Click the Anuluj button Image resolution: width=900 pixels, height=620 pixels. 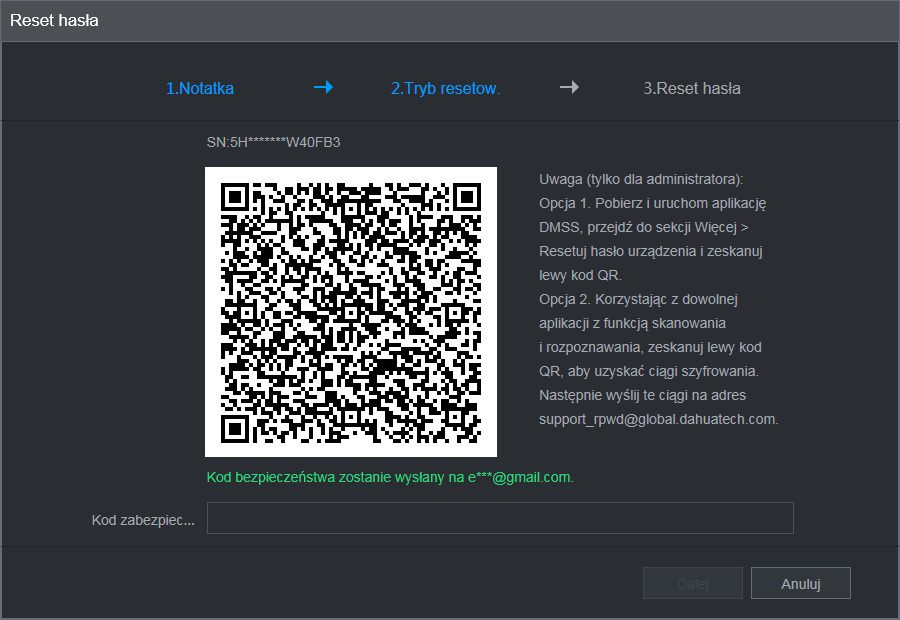[800, 583]
